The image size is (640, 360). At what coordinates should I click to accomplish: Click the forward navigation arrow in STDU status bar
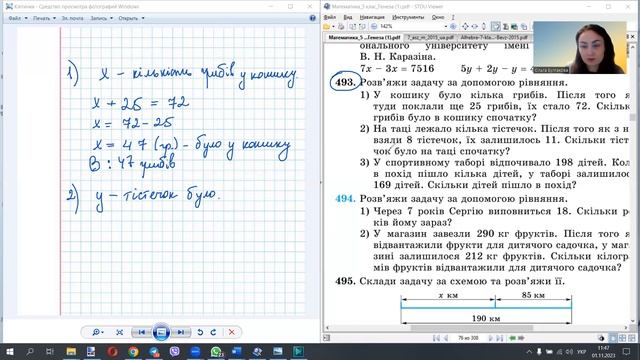coord(521,338)
